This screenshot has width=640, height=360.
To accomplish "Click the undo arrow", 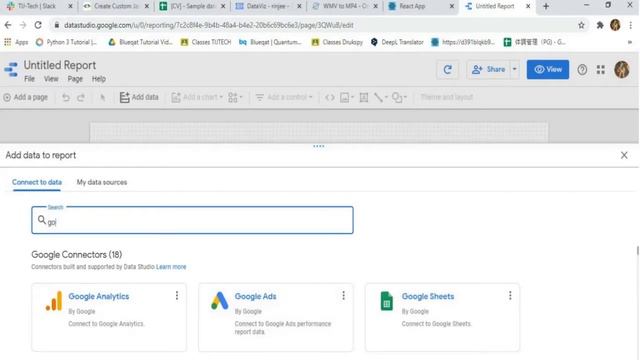I will point(66,97).
